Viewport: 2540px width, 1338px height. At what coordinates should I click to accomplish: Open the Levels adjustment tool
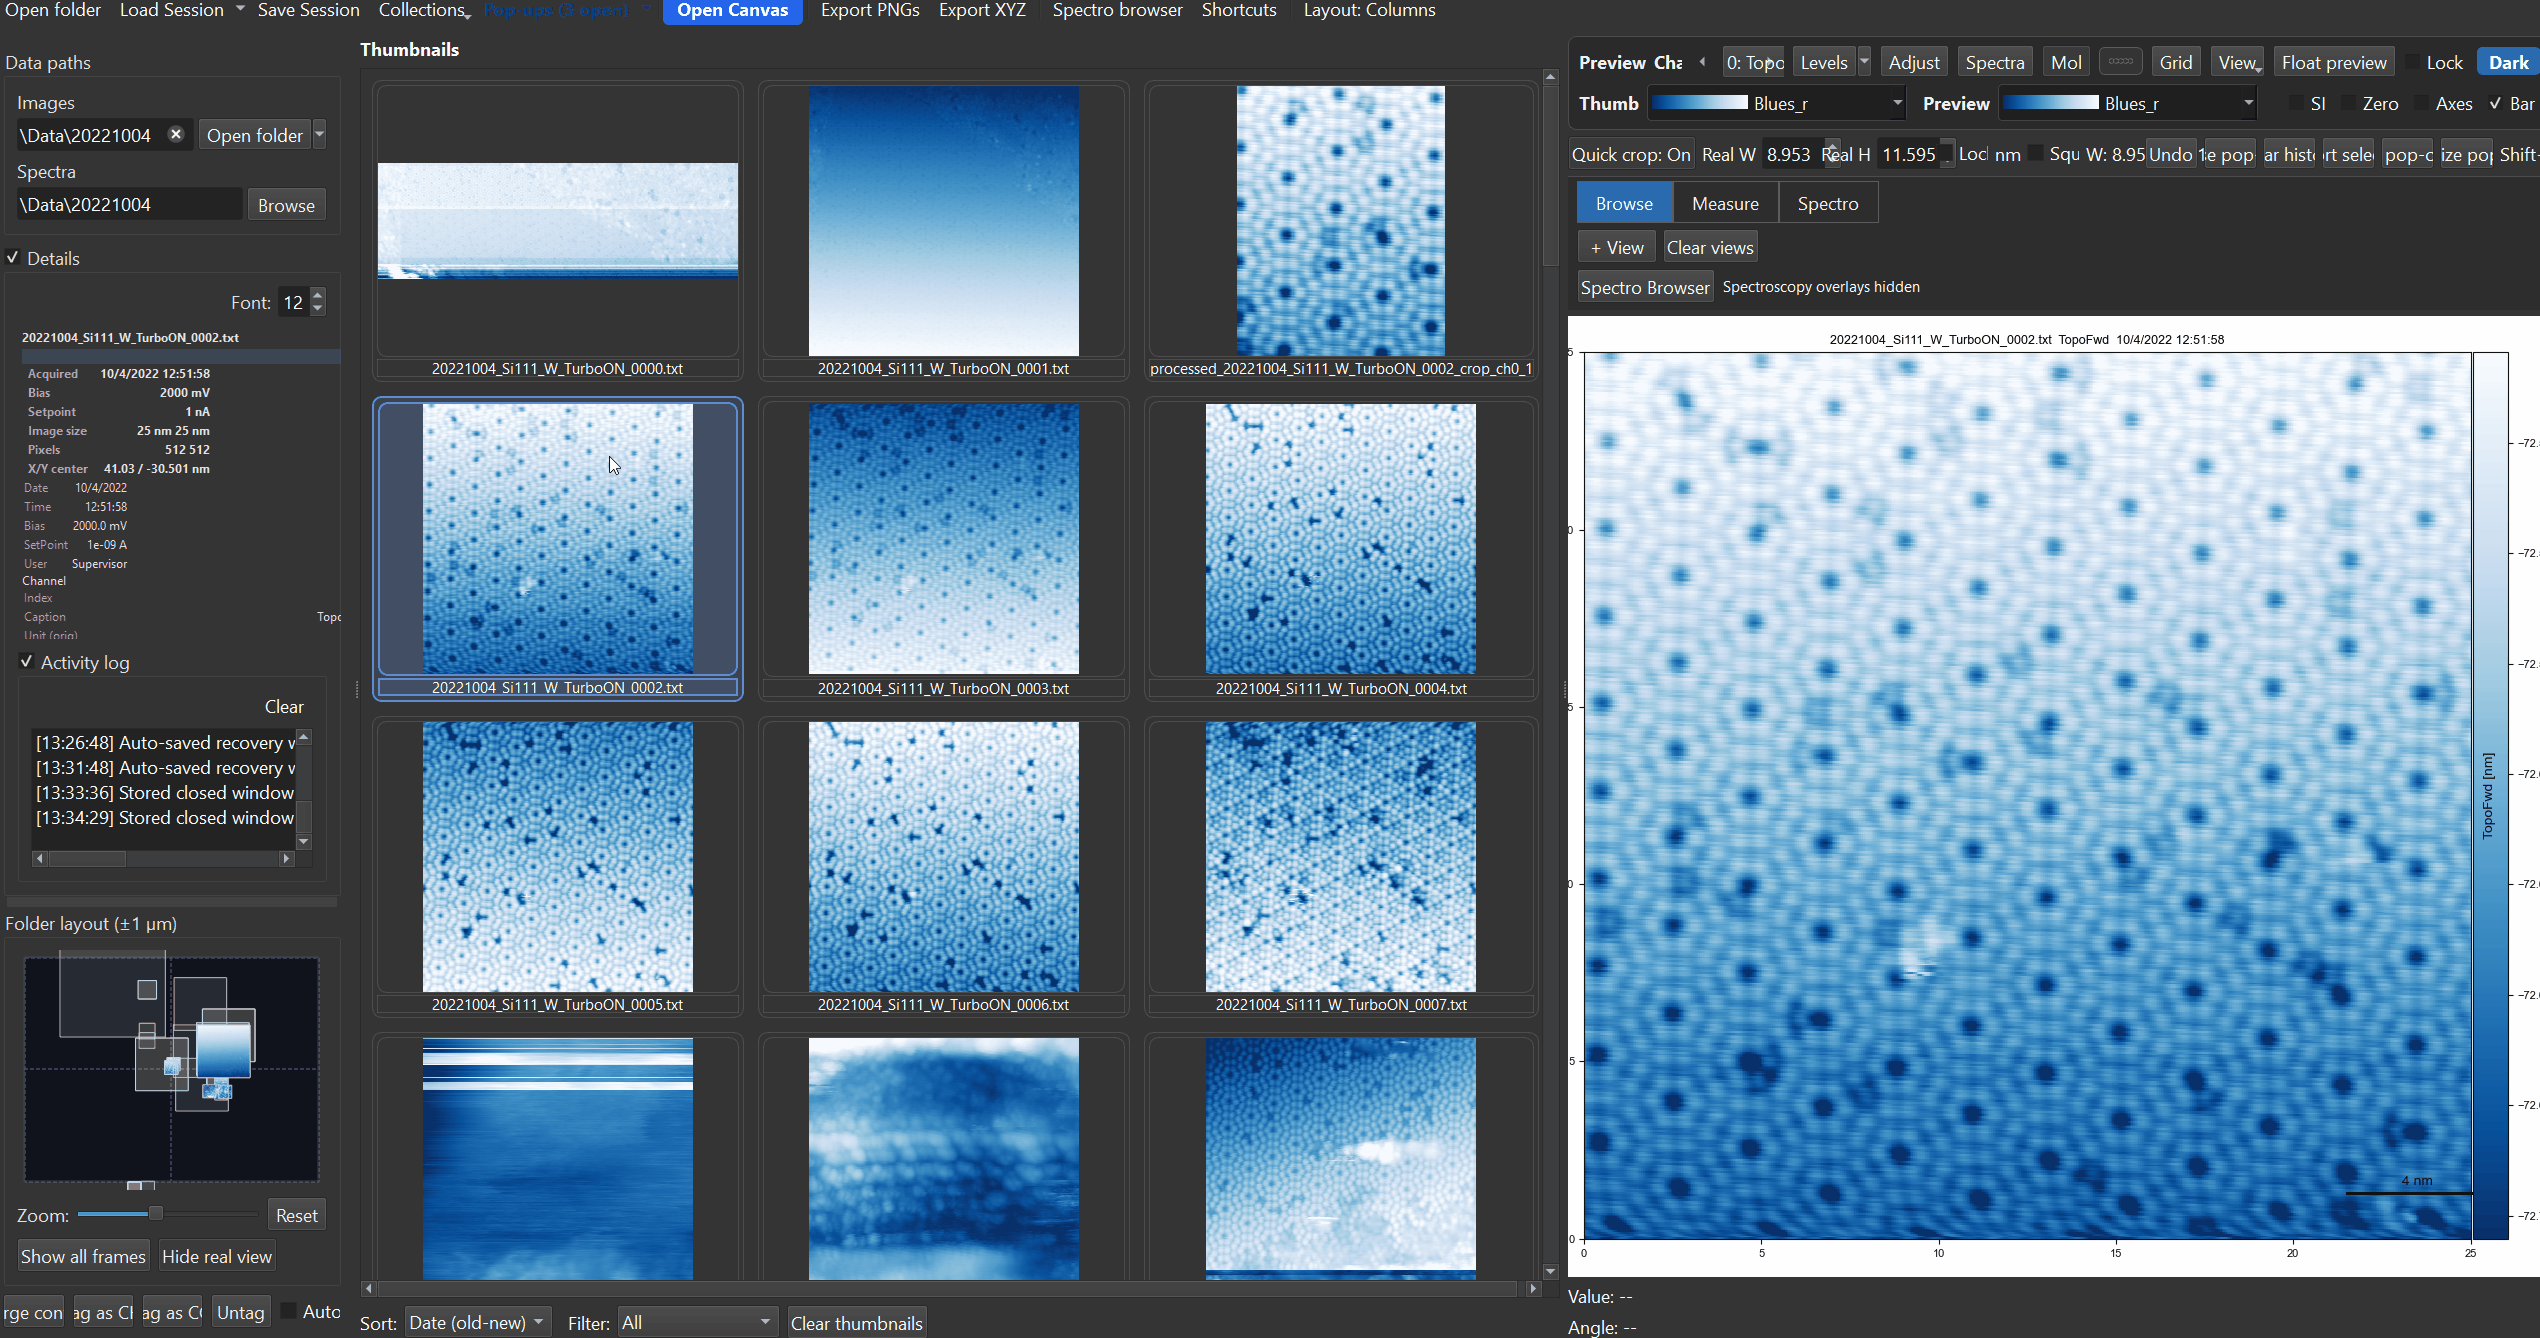(1822, 61)
